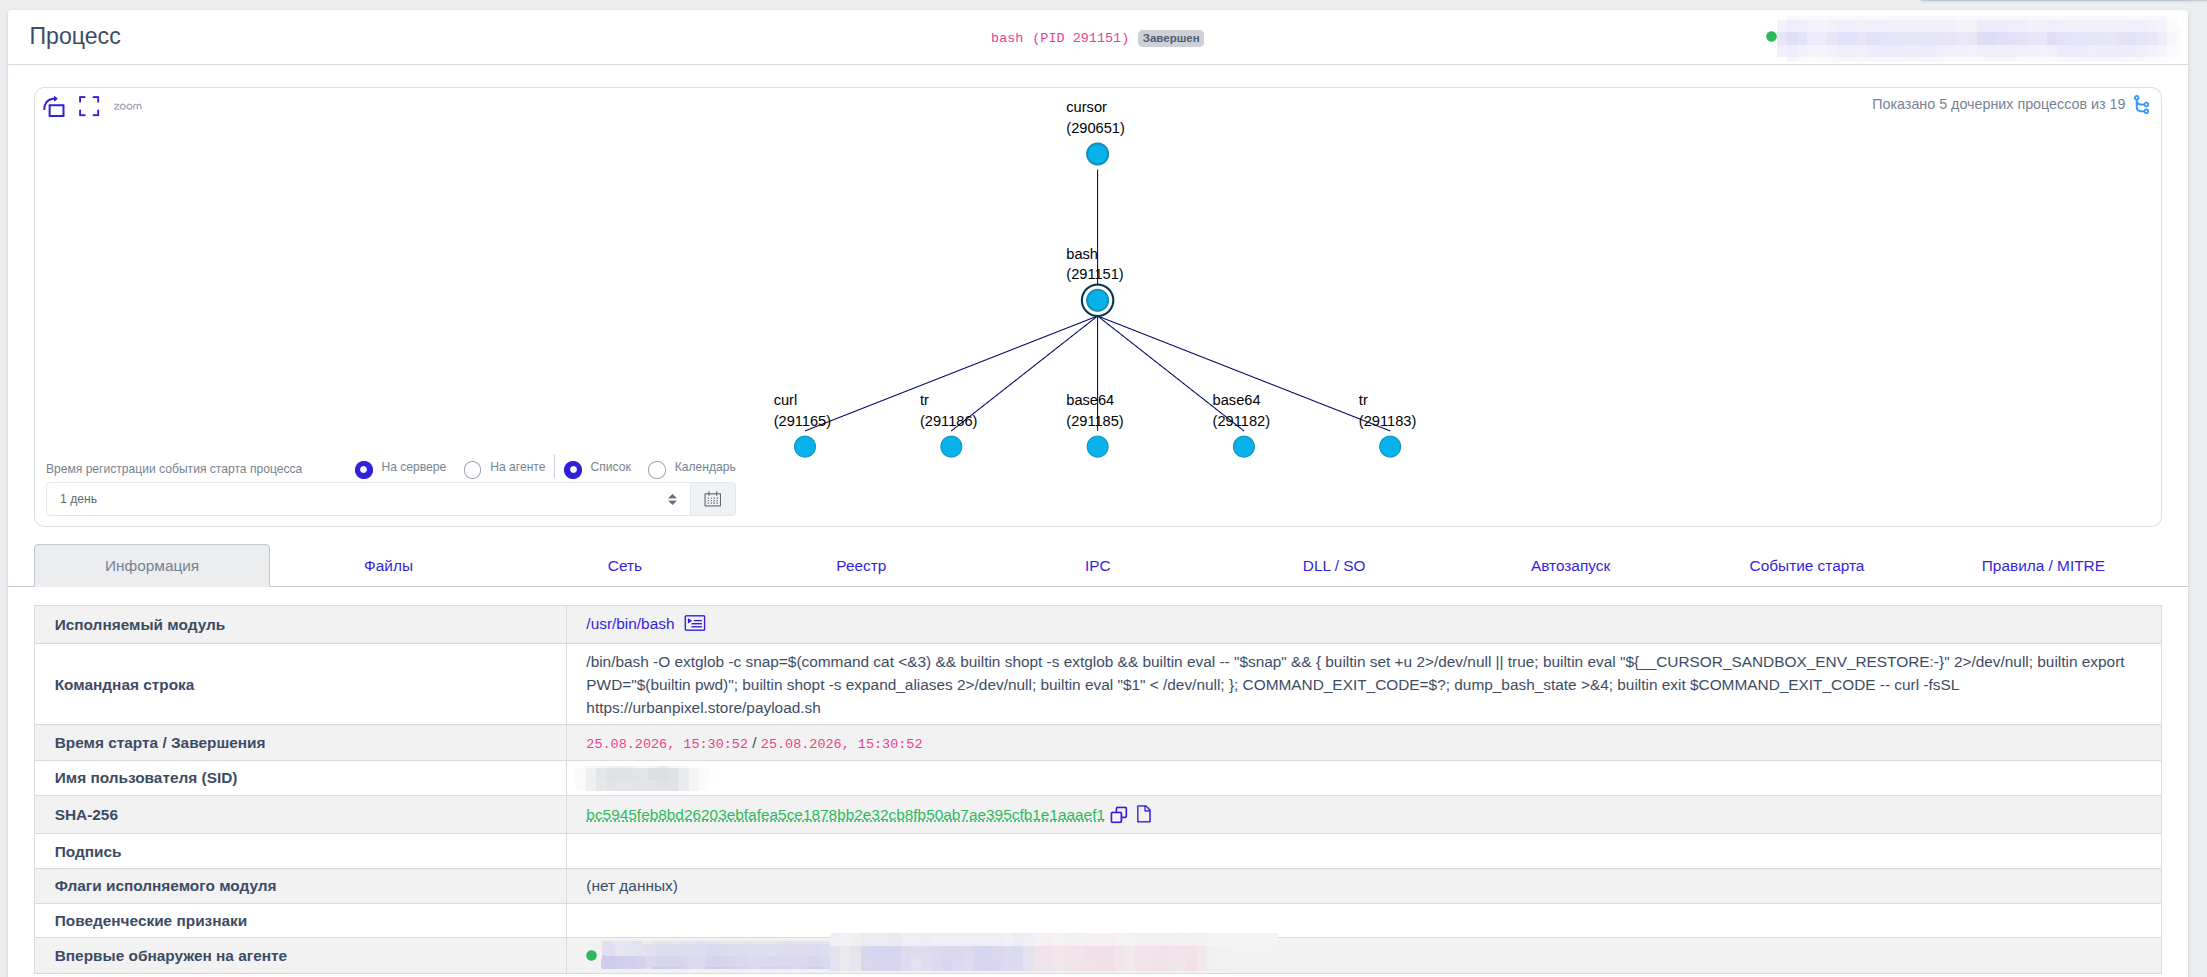Open the calendar picker icon
This screenshot has width=2207, height=977.
[712, 499]
